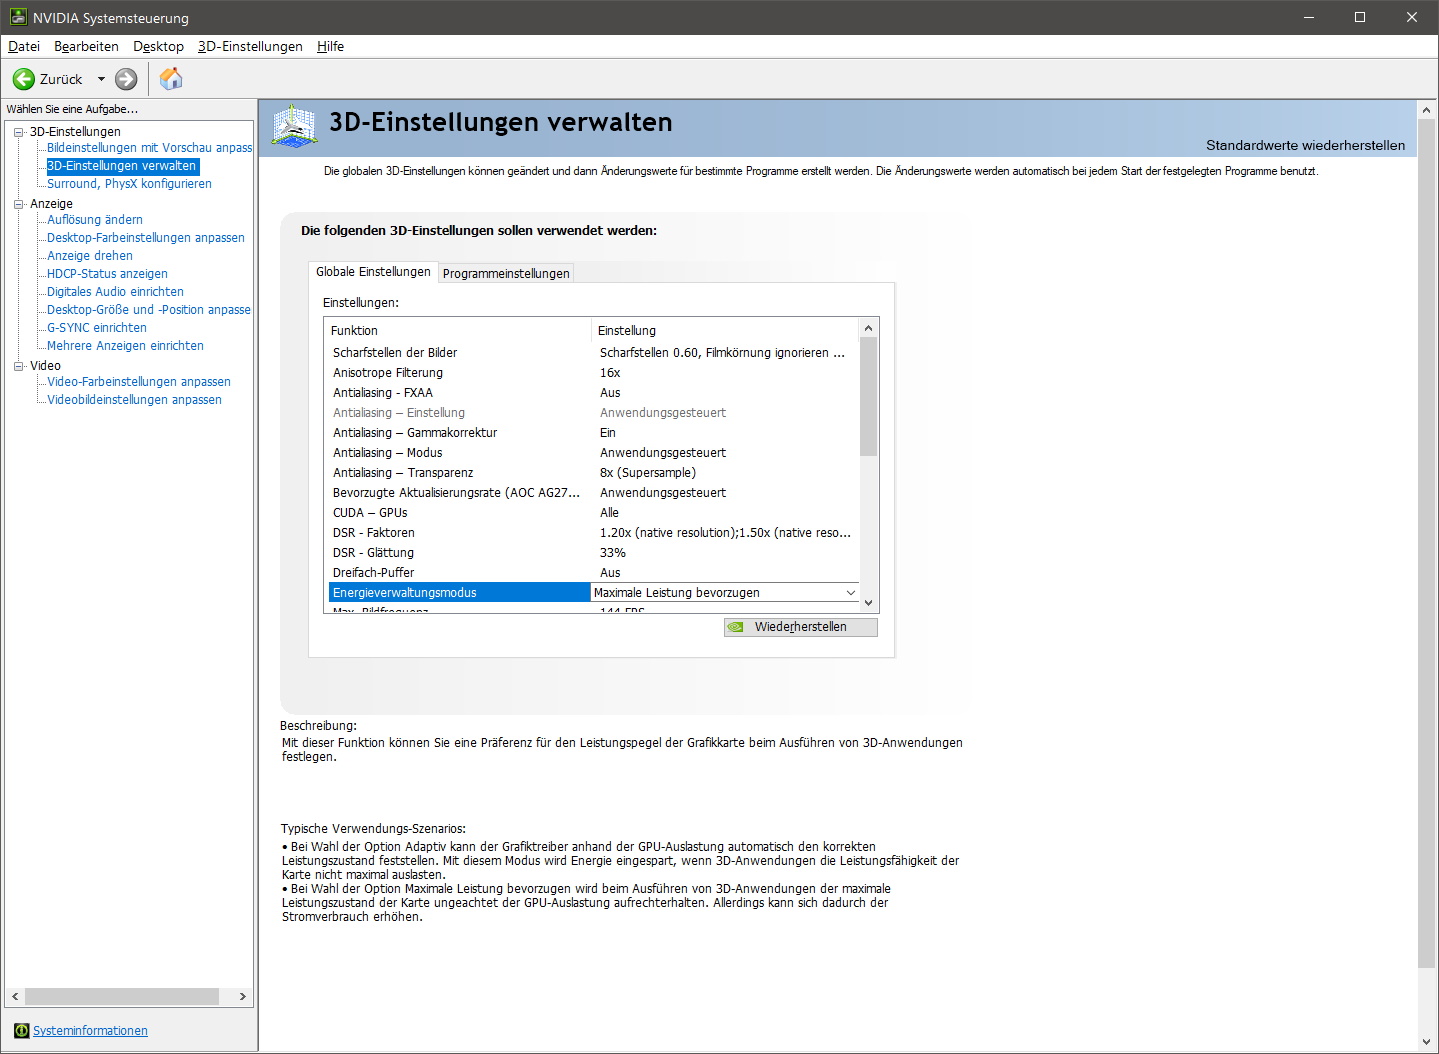This screenshot has height=1054, width=1439.
Task: Select 3D-Einstellungen verwalten in the tree
Action: (122, 166)
